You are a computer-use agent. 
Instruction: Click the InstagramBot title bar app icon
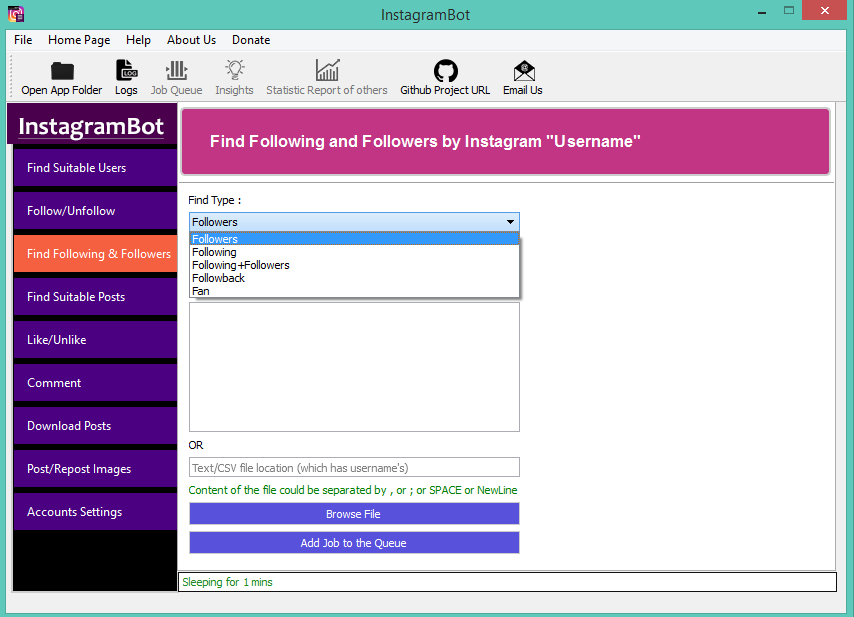pyautogui.click(x=15, y=14)
